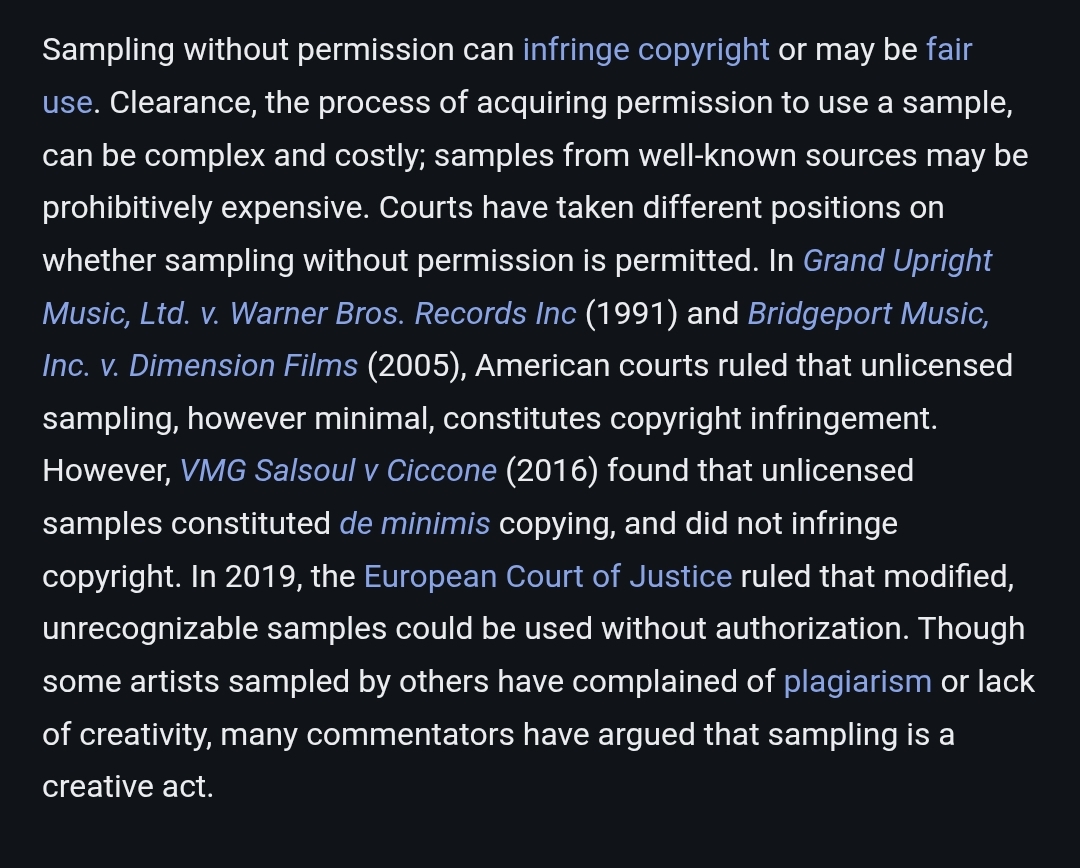
Task: Open the "VMG Salsoul v Ciccone" link
Action: pos(338,470)
